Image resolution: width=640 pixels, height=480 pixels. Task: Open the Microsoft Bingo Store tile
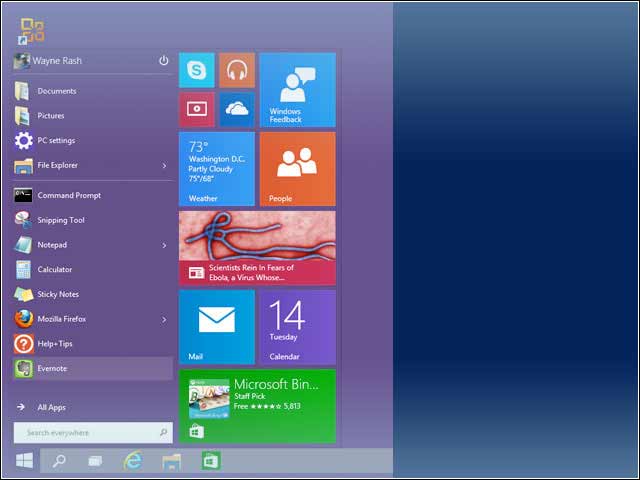tap(257, 406)
